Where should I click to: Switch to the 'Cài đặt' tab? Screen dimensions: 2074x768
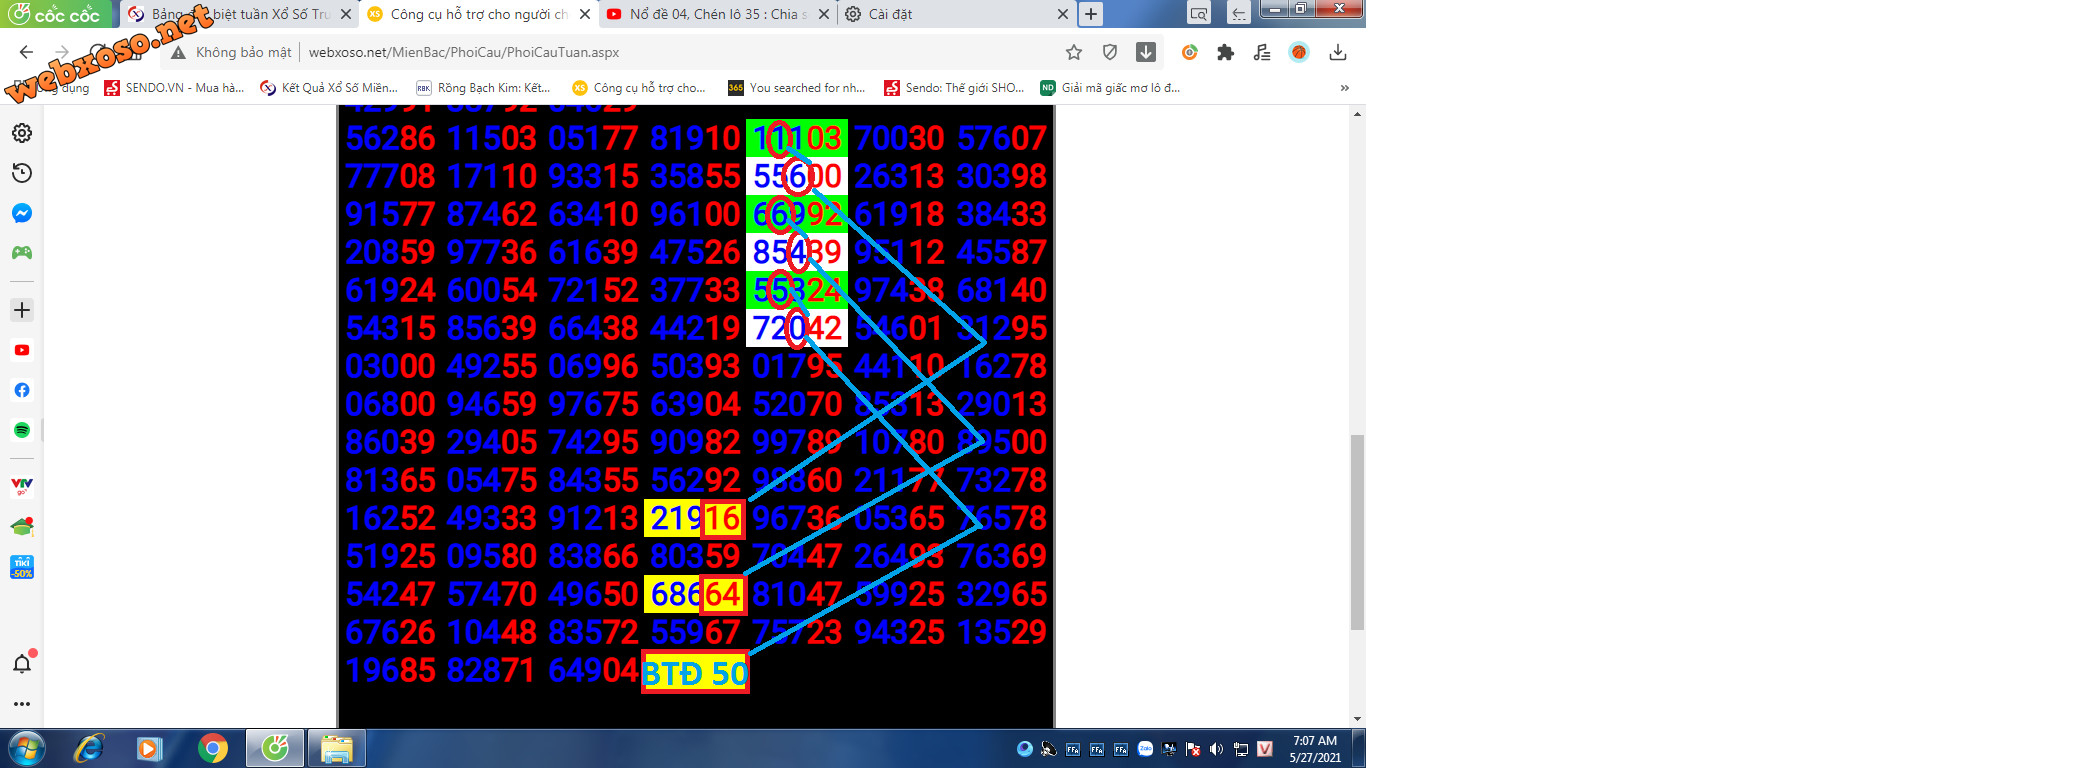pos(890,14)
